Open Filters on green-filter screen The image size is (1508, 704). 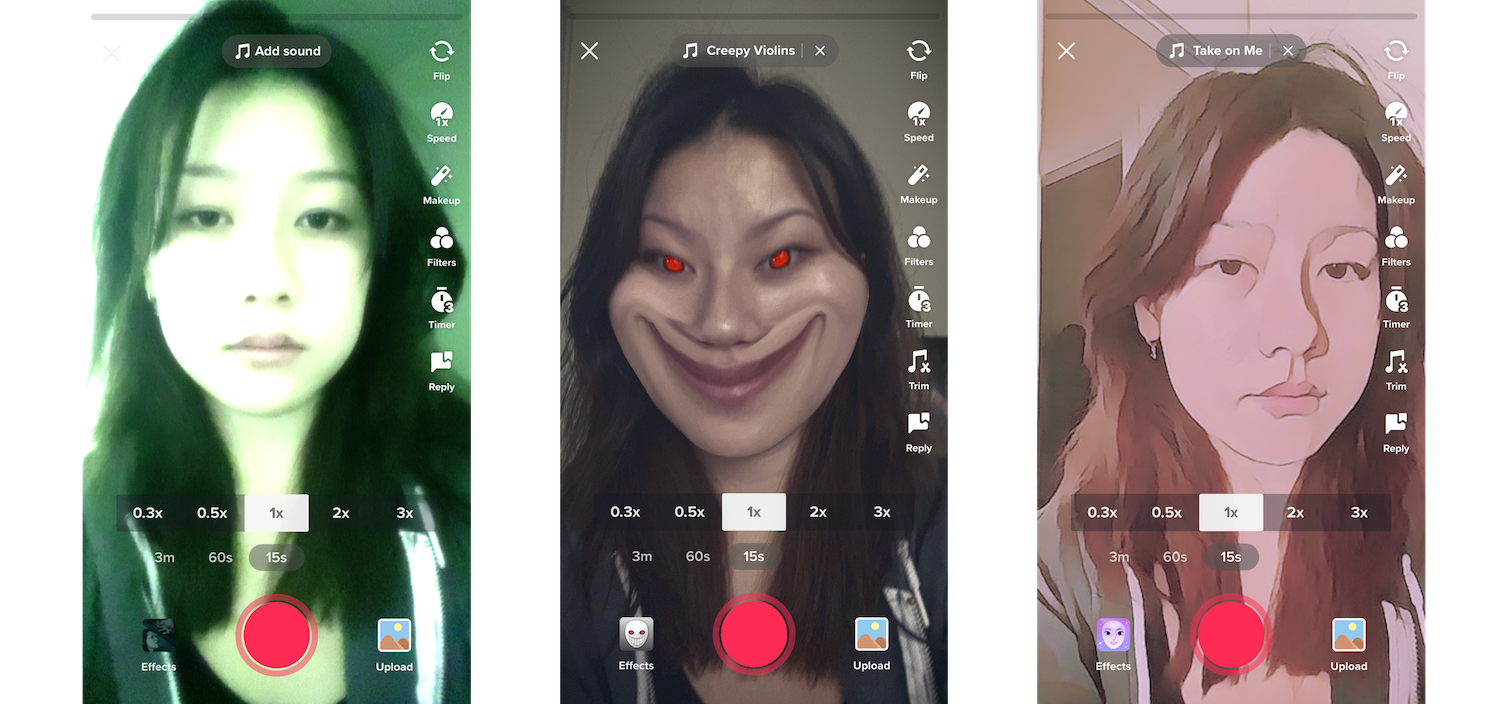coord(441,238)
